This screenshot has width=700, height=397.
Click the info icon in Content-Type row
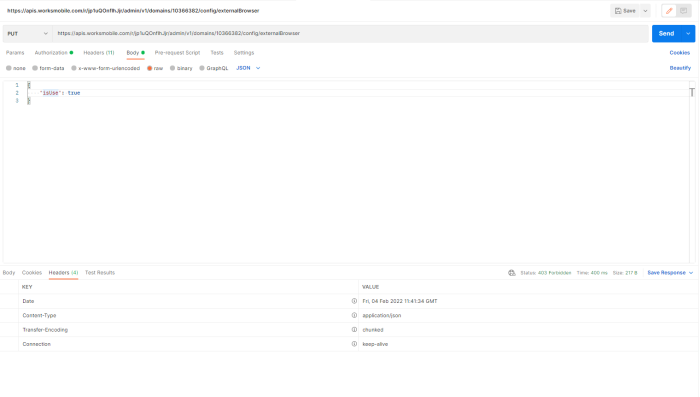(354, 315)
